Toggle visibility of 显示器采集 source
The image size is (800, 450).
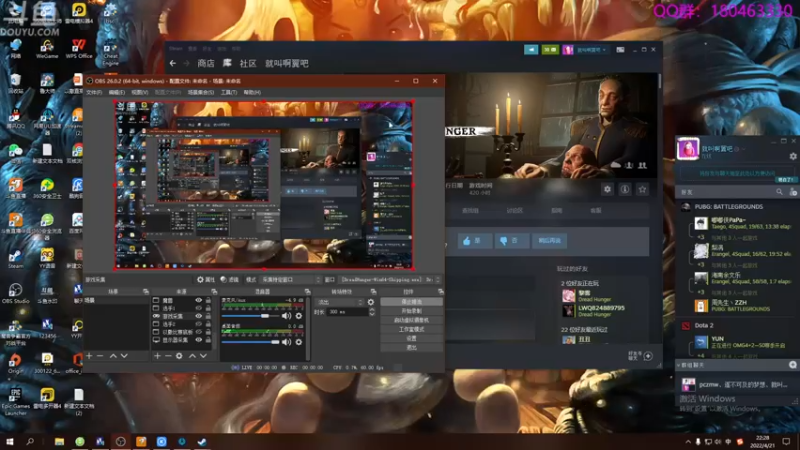pos(198,340)
